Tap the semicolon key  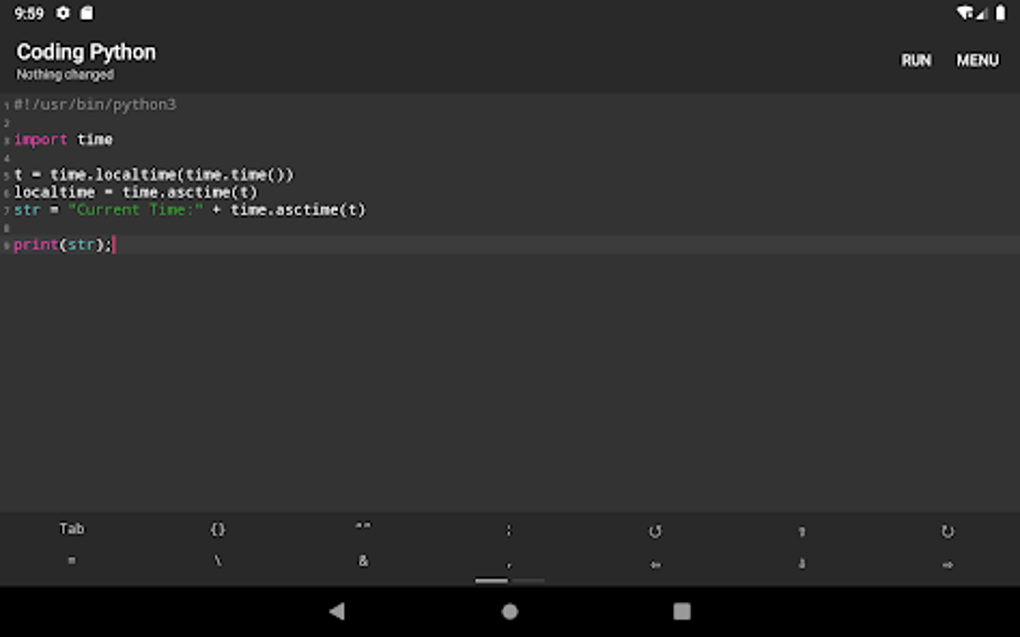[x=510, y=529]
